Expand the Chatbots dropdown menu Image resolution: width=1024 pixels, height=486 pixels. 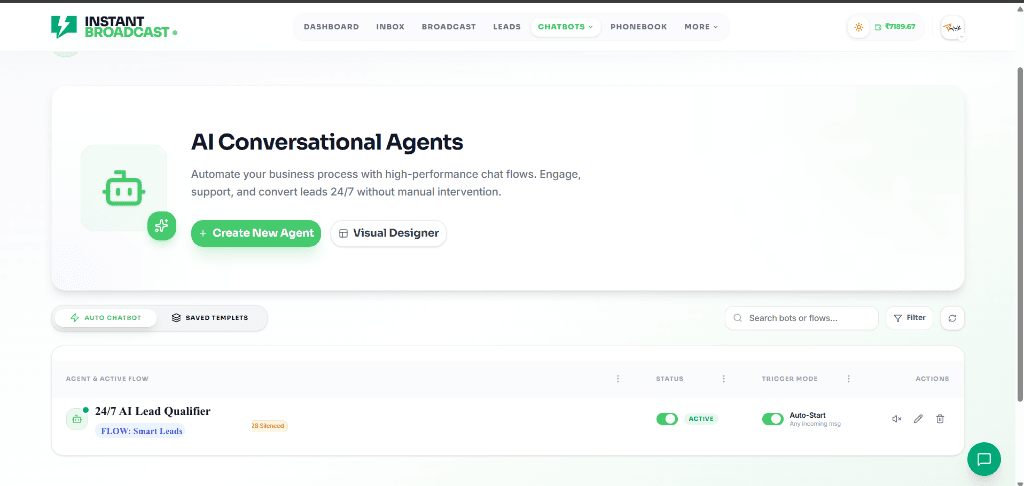click(x=566, y=27)
